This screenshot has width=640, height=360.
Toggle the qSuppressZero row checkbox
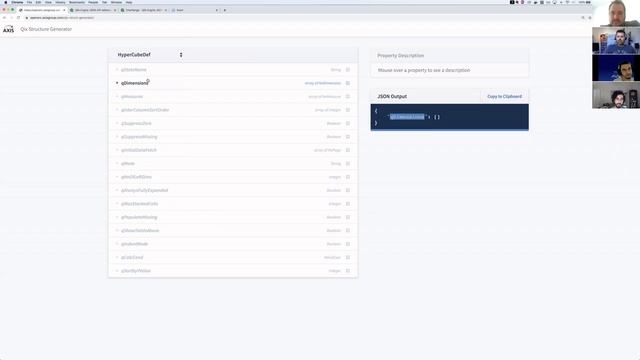point(348,123)
